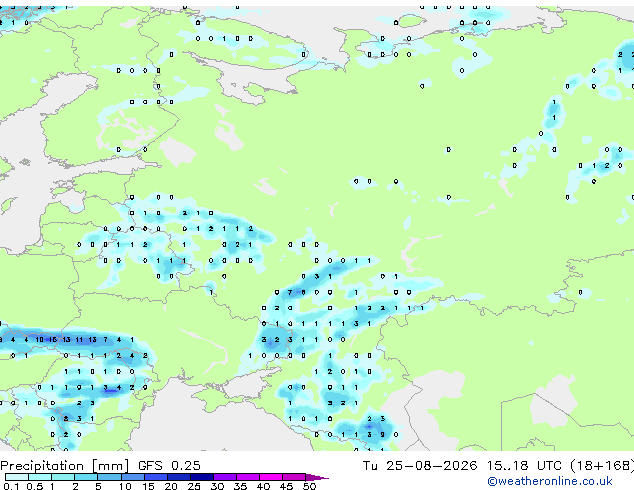Screen dimensions: 634x490
Task: Click the 30 to 35 purple legend swatch
Action: click(x=225, y=477)
